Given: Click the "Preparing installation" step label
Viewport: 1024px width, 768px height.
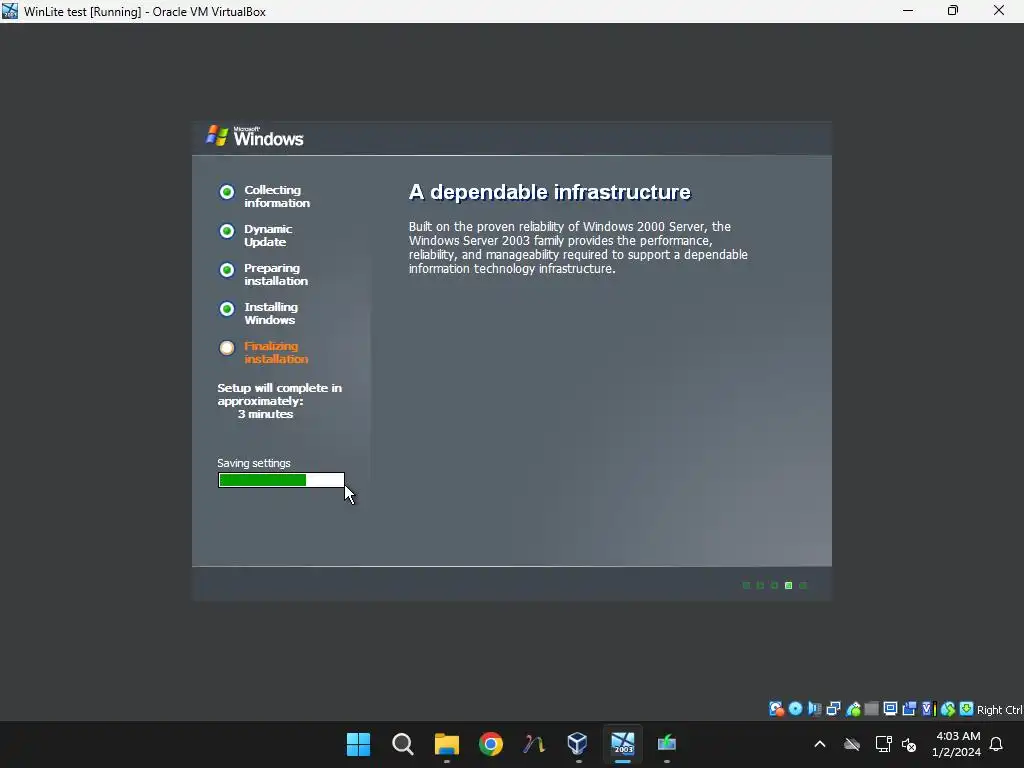Looking at the screenshot, I should pyautogui.click(x=276, y=274).
